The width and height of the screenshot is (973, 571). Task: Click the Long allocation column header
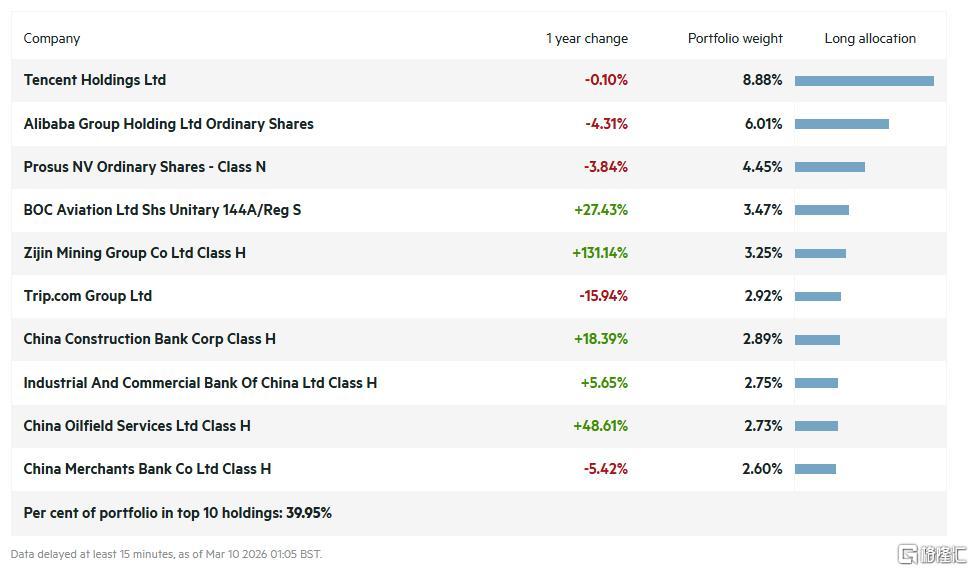[x=870, y=39]
